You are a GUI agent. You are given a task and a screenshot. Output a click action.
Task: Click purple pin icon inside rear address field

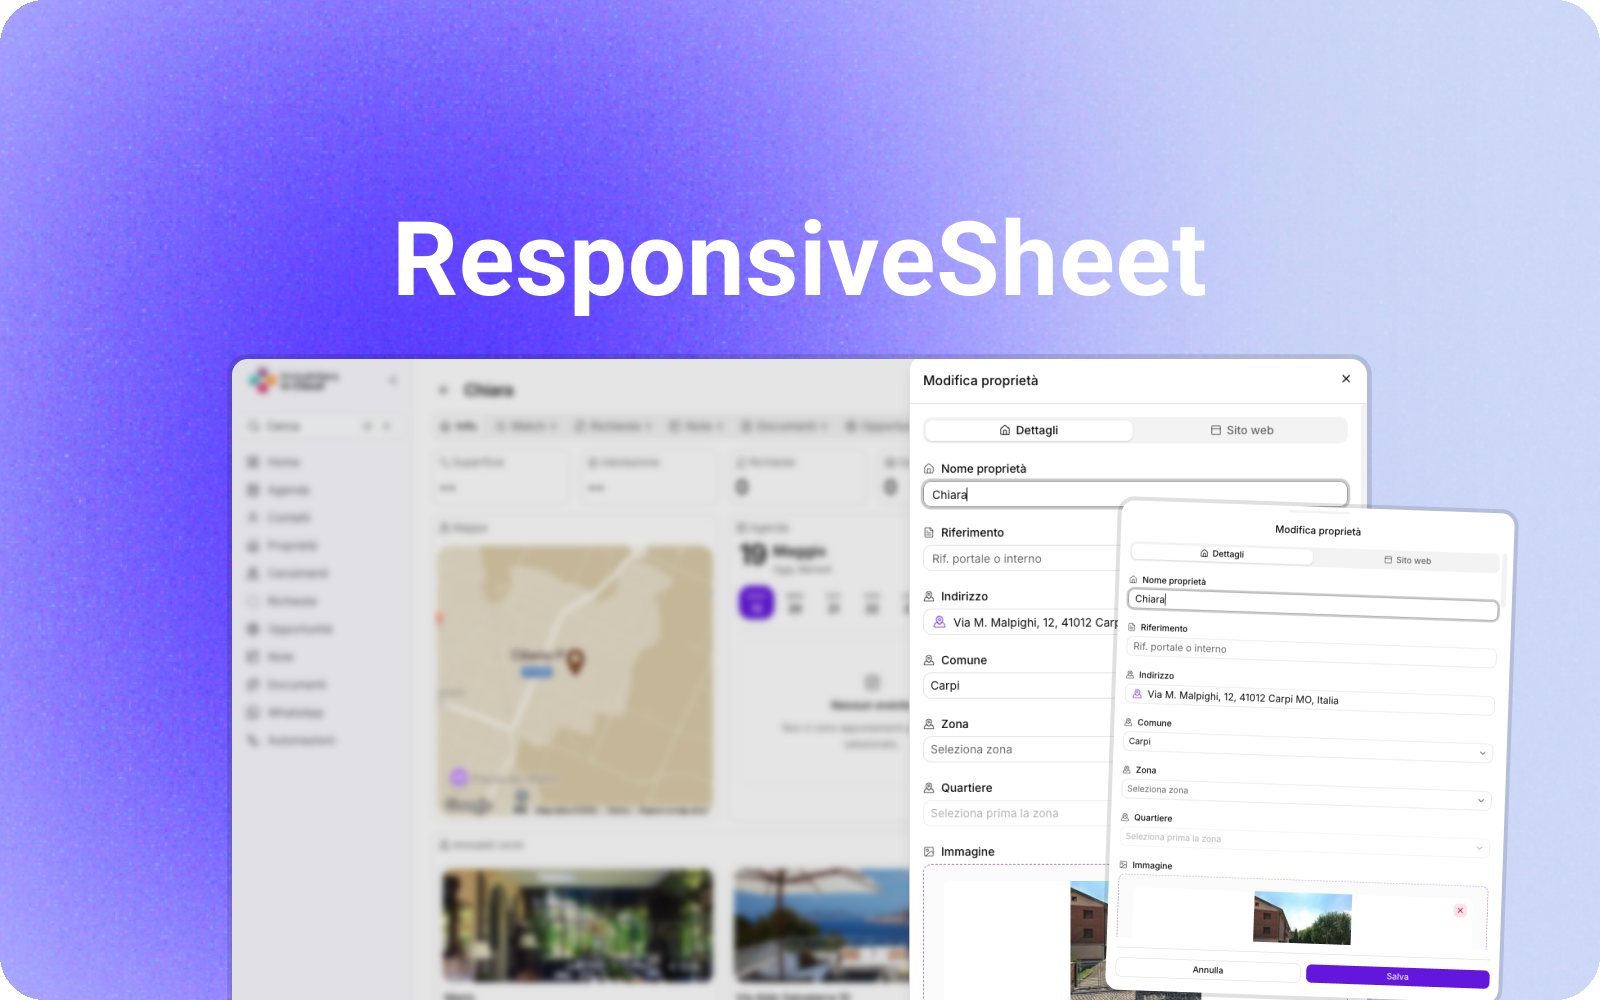(x=940, y=622)
